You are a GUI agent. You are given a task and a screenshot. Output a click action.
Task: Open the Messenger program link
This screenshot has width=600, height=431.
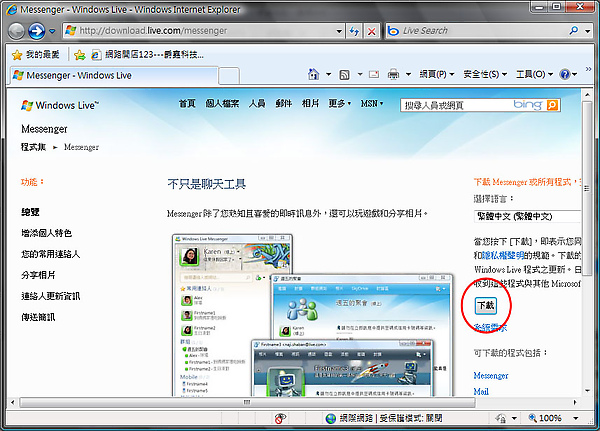pos(491,375)
